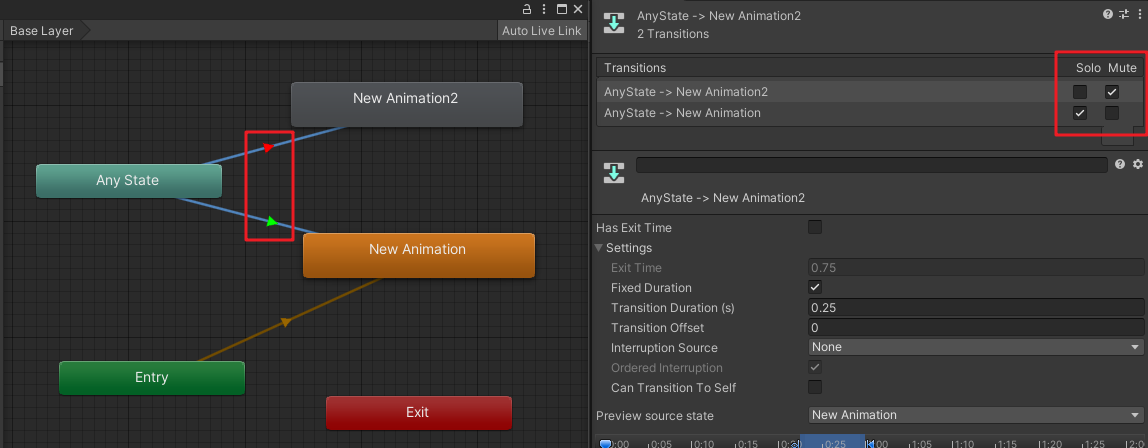Collapse the Settings foldout
Viewport: 1148px width, 448px height.
click(600, 248)
